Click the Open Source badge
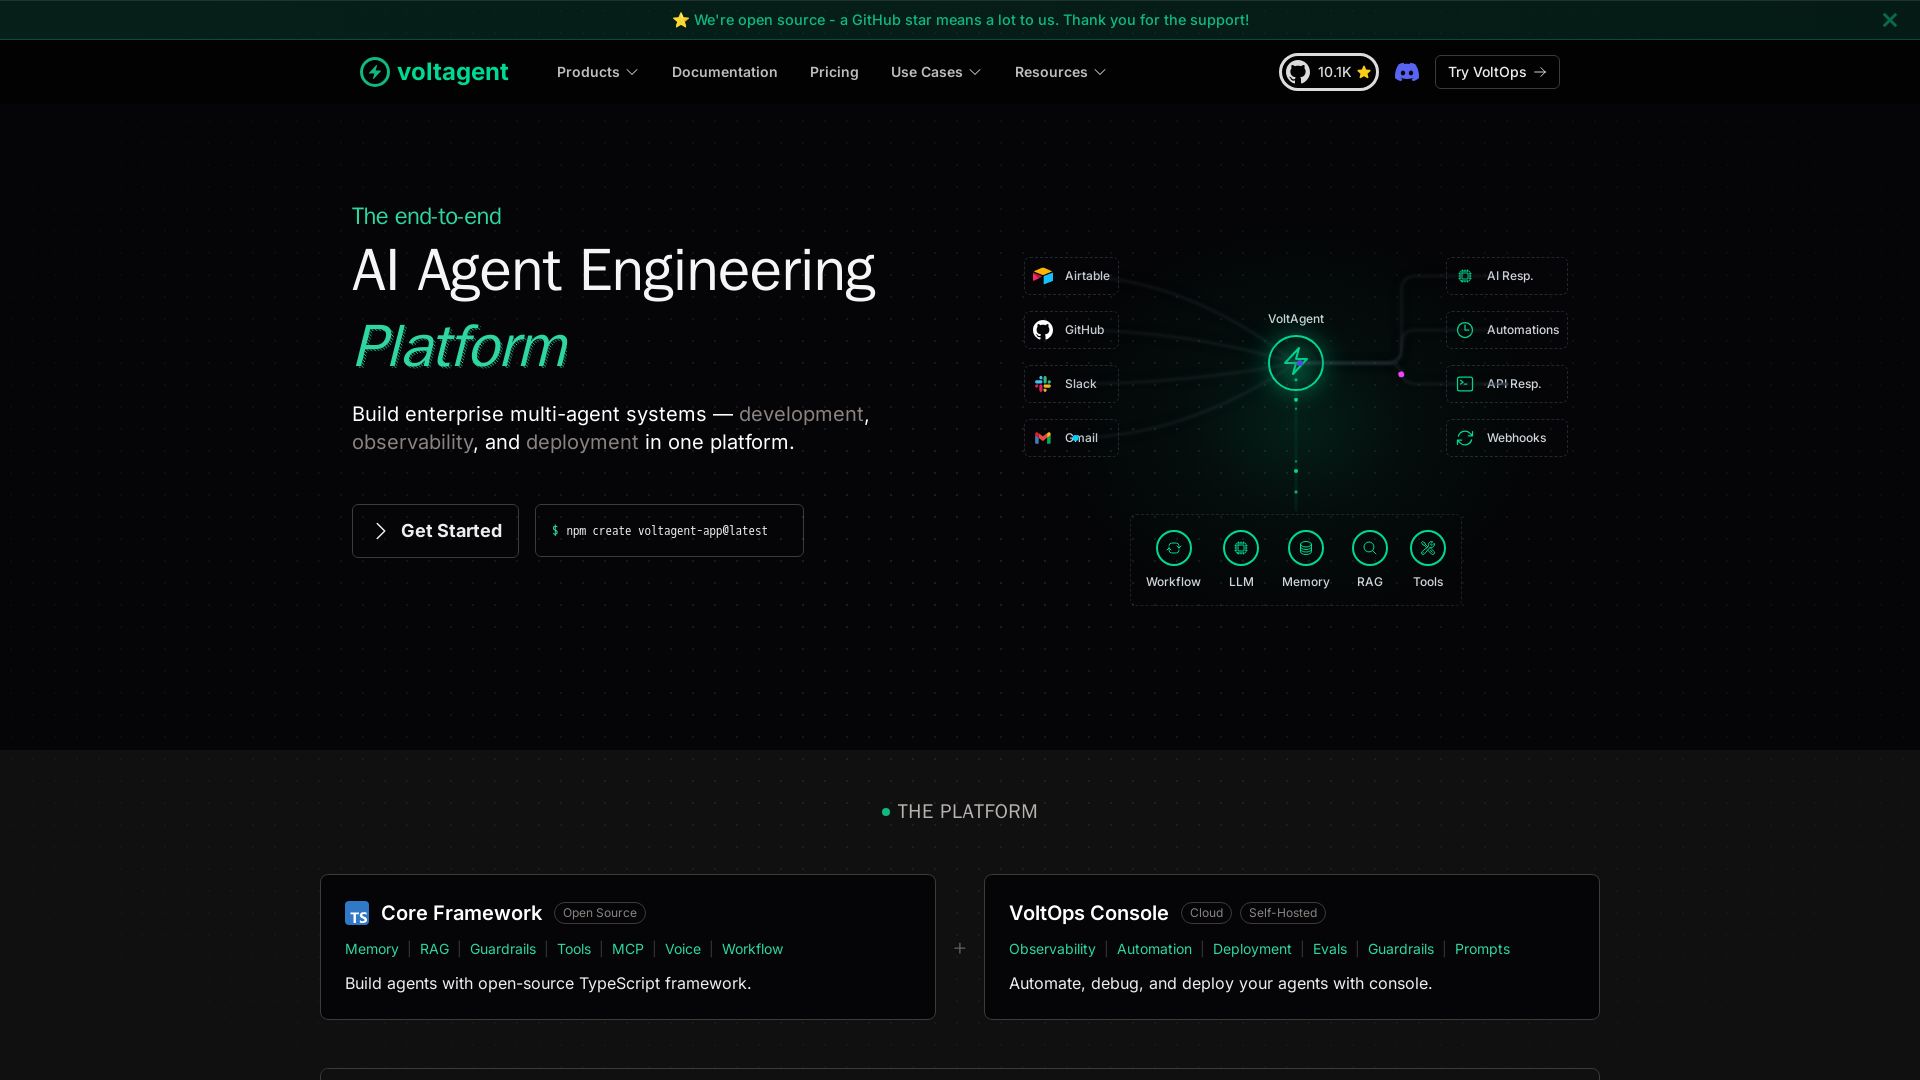 click(x=600, y=913)
